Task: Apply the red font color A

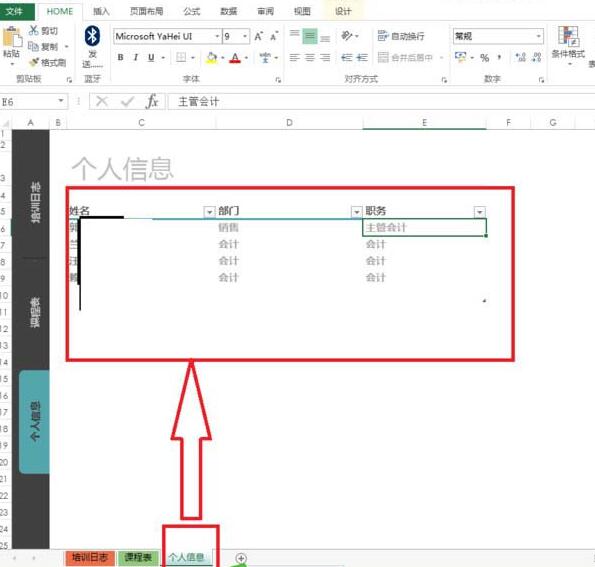Action: (235, 58)
